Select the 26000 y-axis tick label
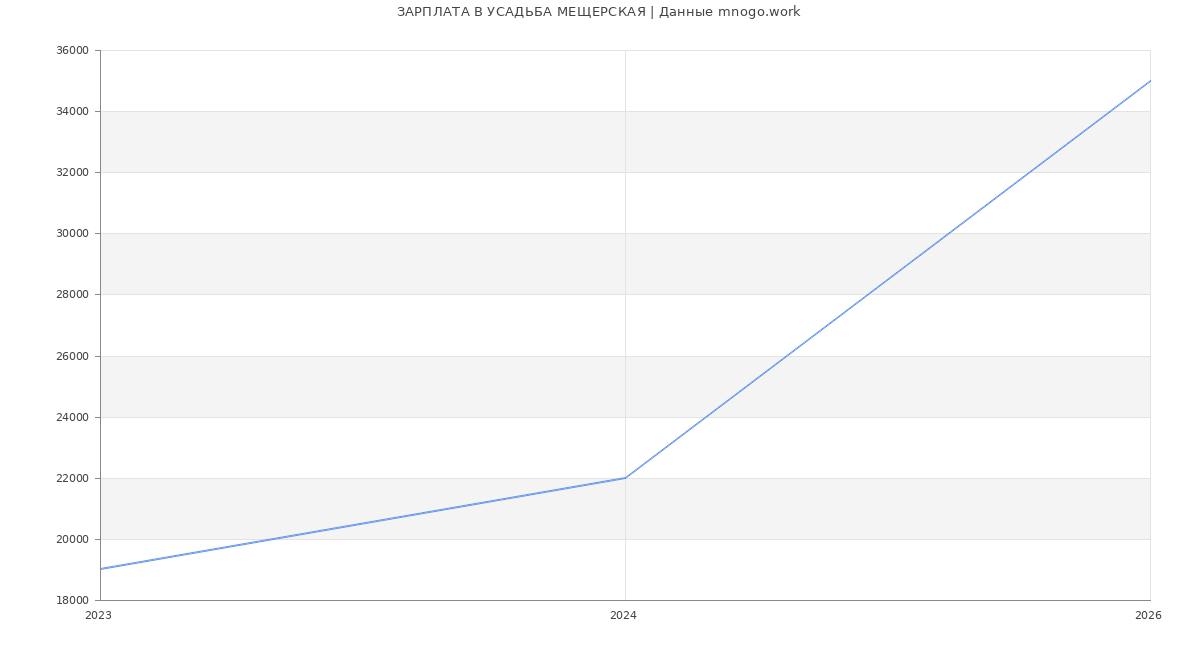The width and height of the screenshot is (1200, 650). point(72,357)
